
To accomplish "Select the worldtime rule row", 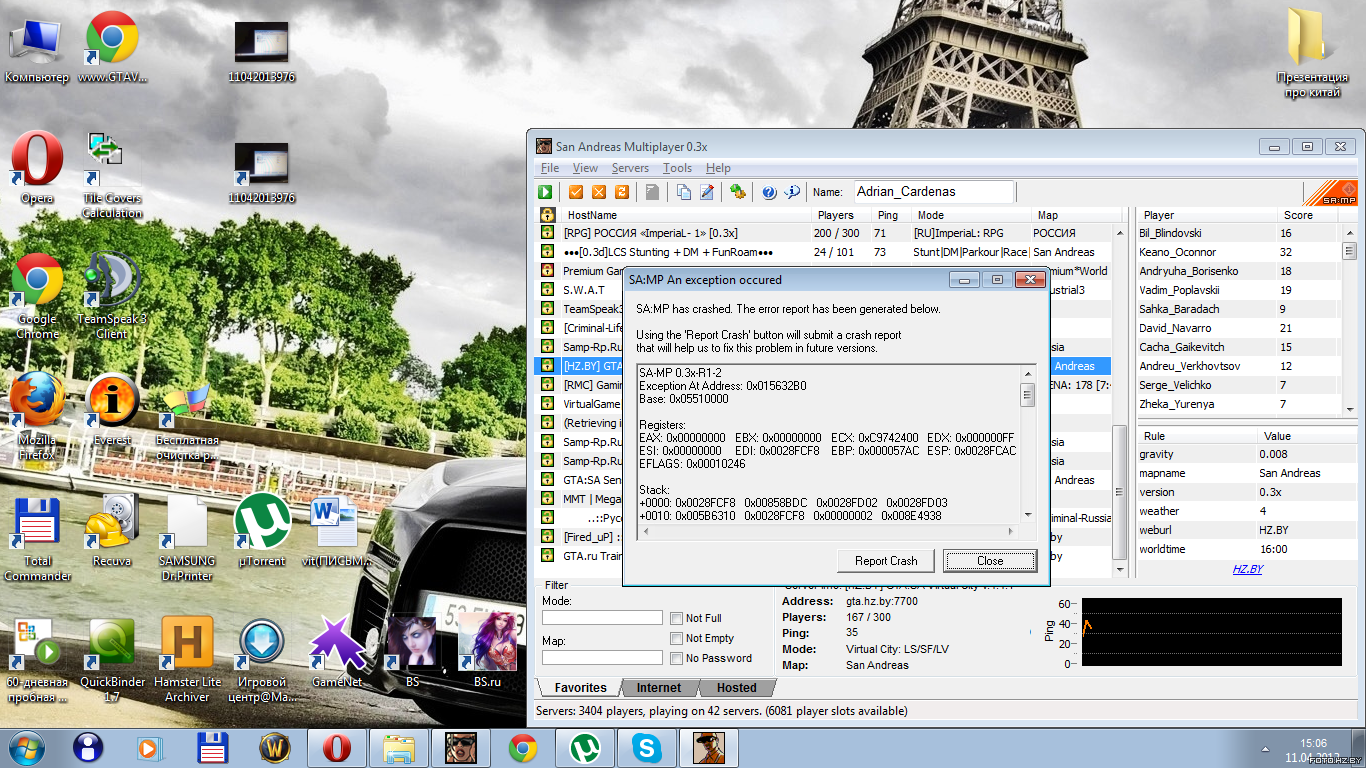I will pyautogui.click(x=1247, y=549).
